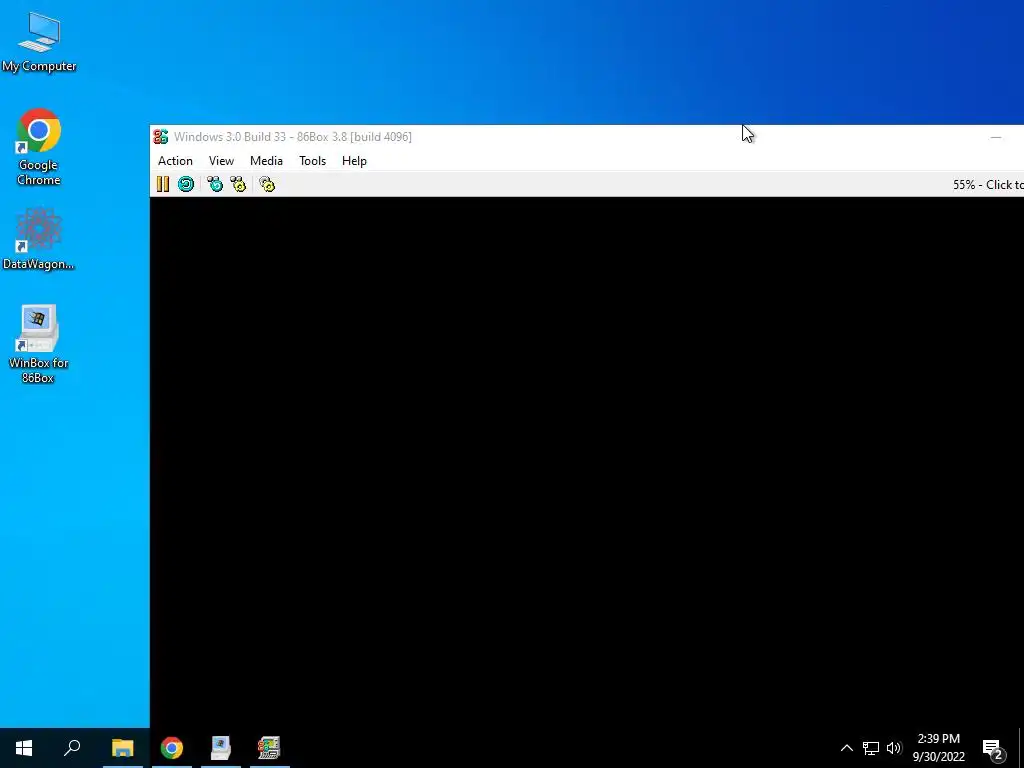This screenshot has width=1024, height=768.
Task: Click the '55% - Click to' status text
Action: [x=987, y=185]
